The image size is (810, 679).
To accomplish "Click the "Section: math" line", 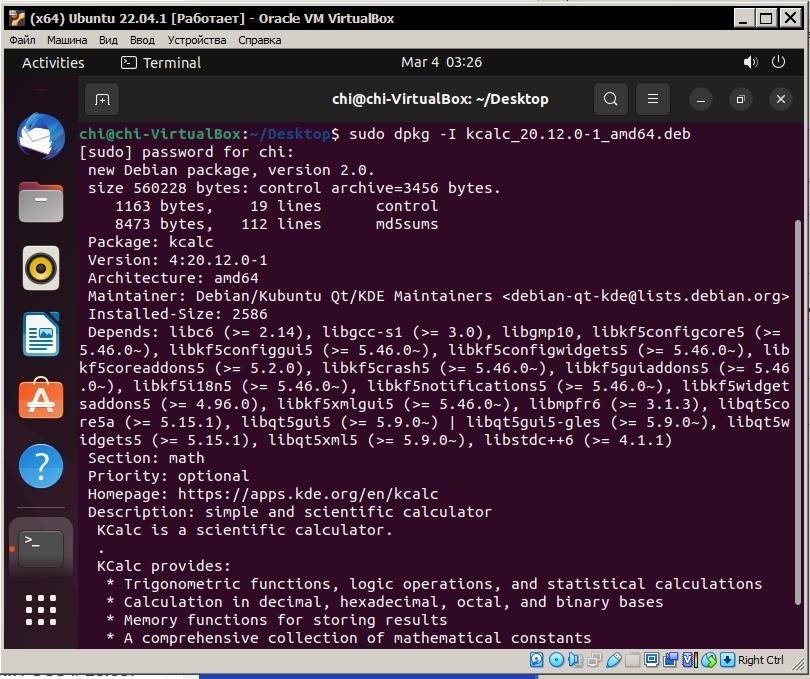I will tap(146, 458).
